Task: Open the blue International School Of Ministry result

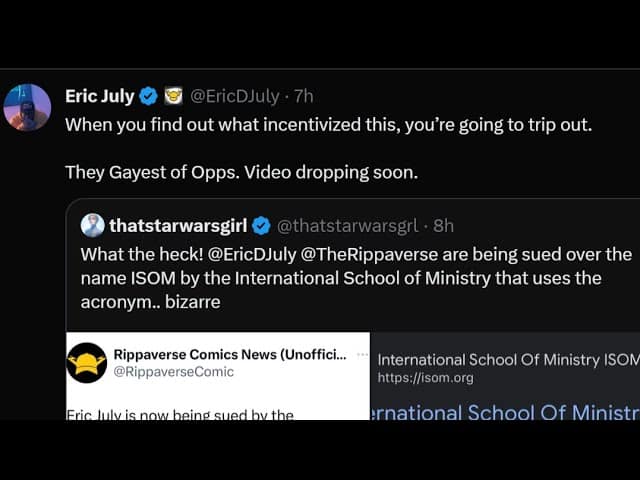Action: click(505, 412)
